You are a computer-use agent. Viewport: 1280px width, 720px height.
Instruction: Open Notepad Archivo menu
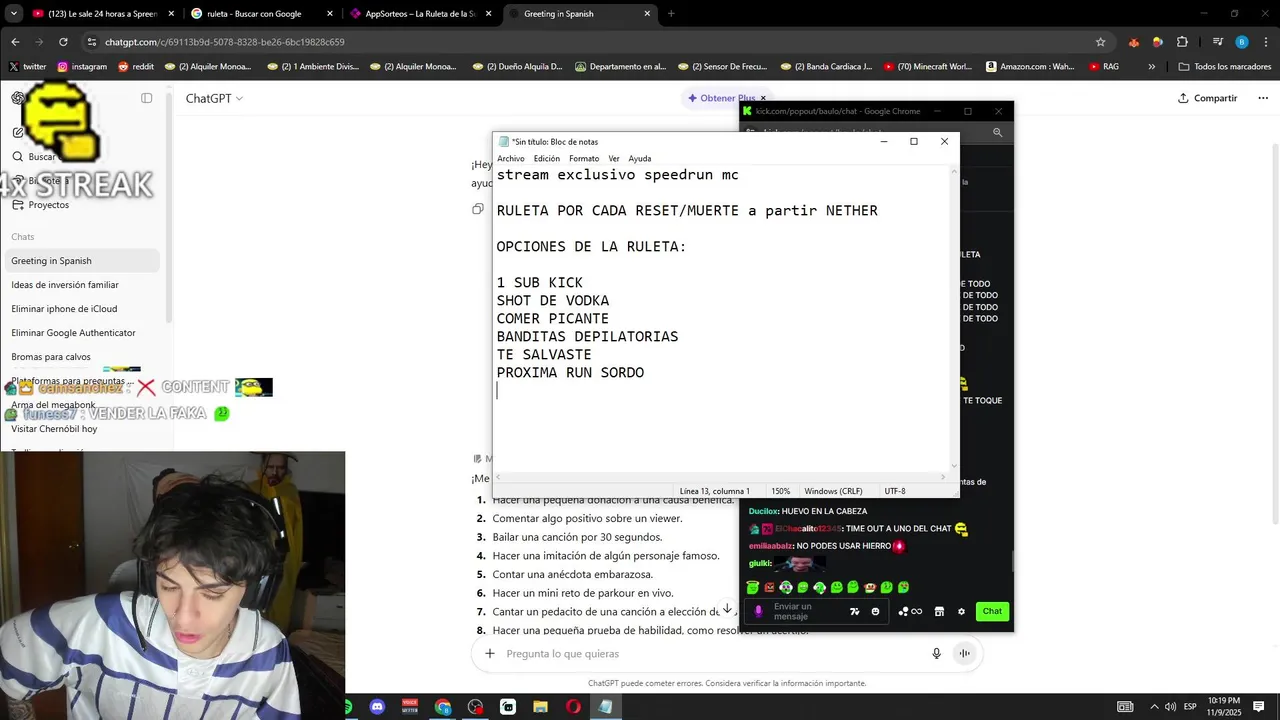pos(511,159)
